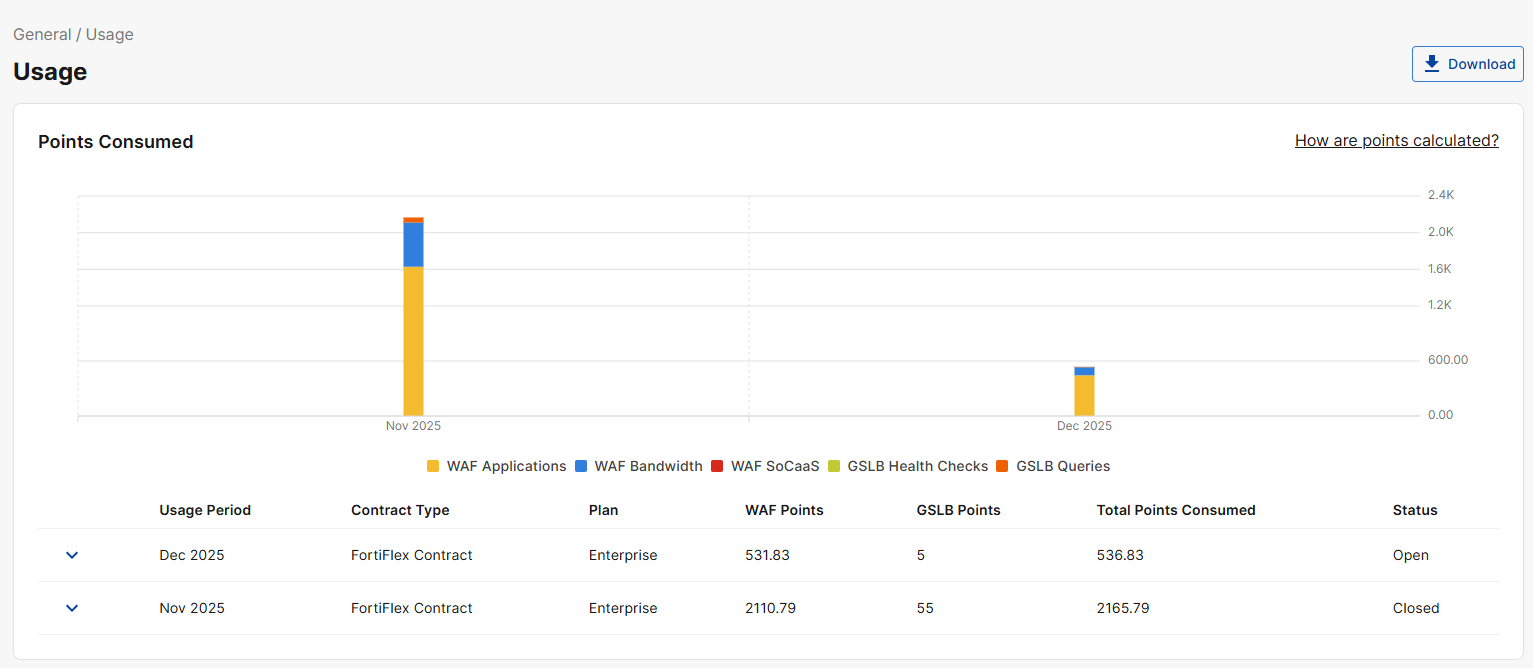This screenshot has width=1533, height=668.
Task: Expand the Nov 2025 usage row
Action: point(72,608)
